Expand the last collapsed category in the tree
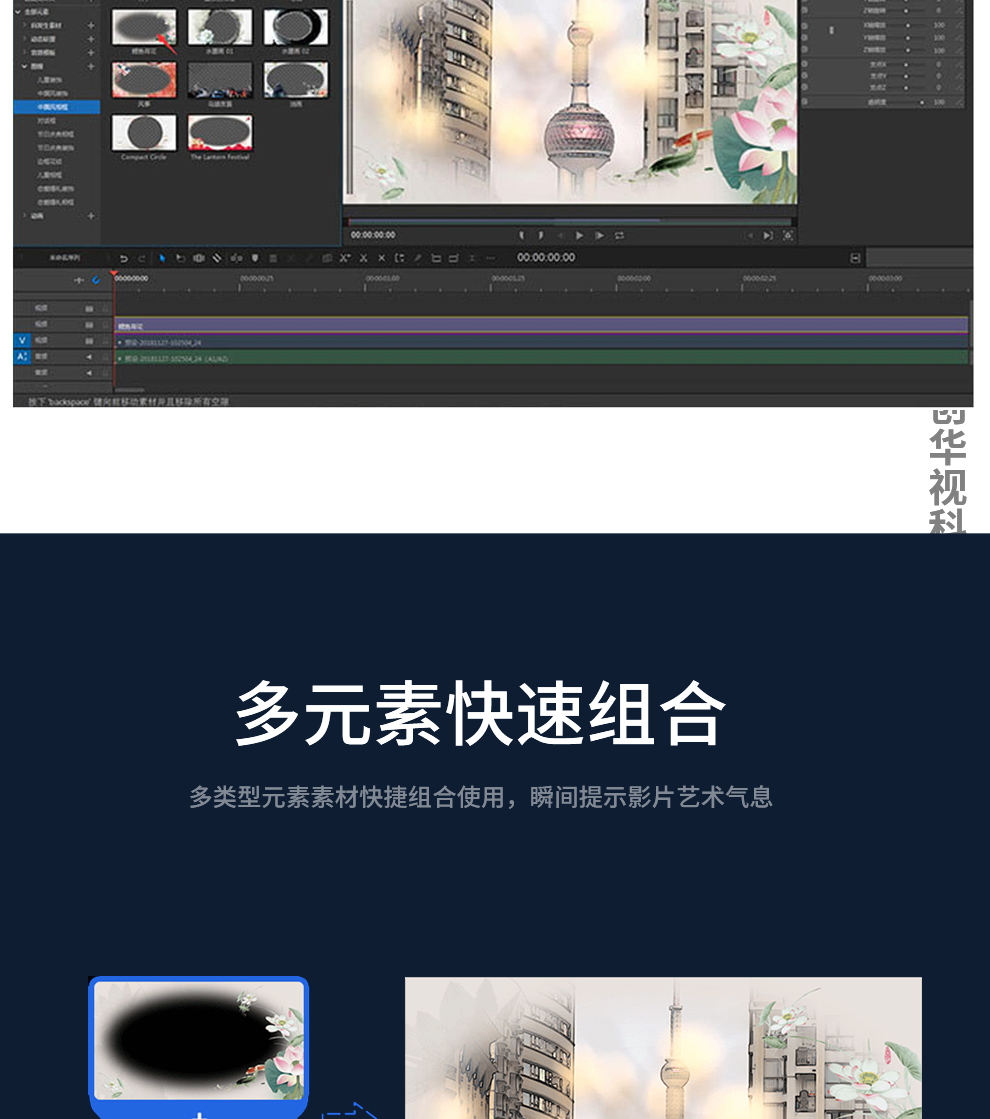 click(25, 215)
